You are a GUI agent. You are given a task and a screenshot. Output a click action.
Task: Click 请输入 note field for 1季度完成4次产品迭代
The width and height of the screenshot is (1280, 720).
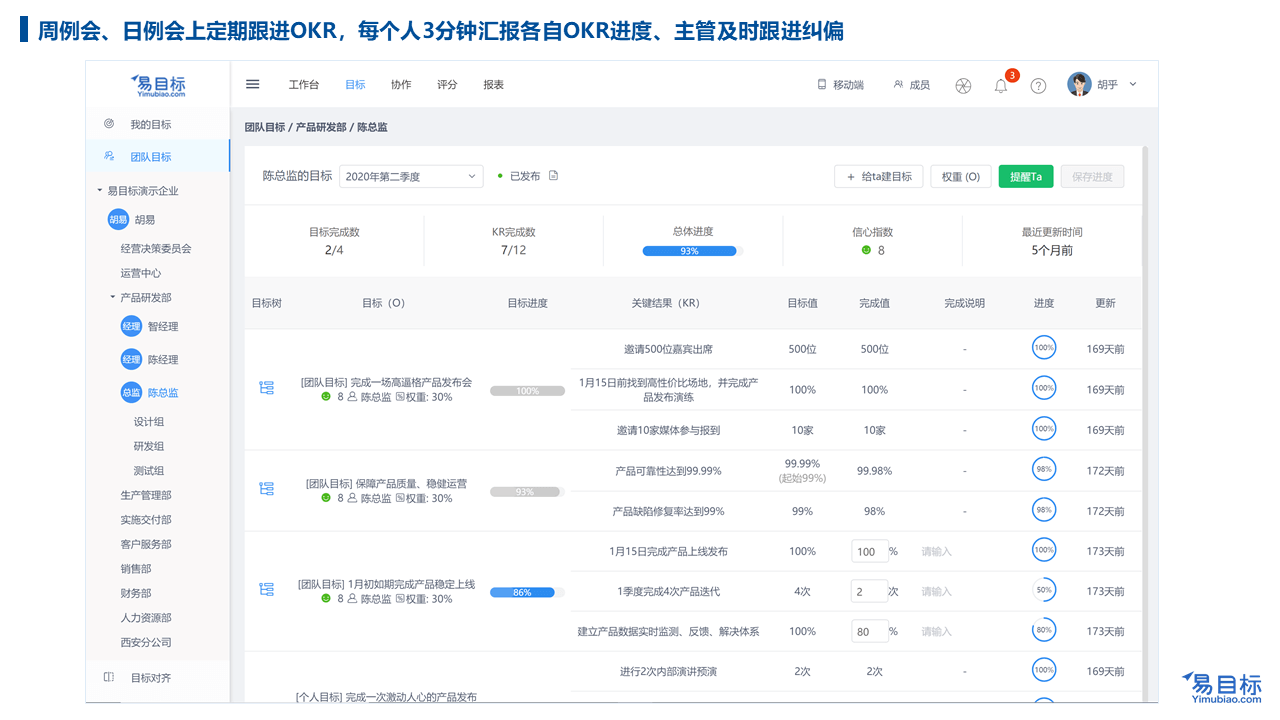point(937,591)
